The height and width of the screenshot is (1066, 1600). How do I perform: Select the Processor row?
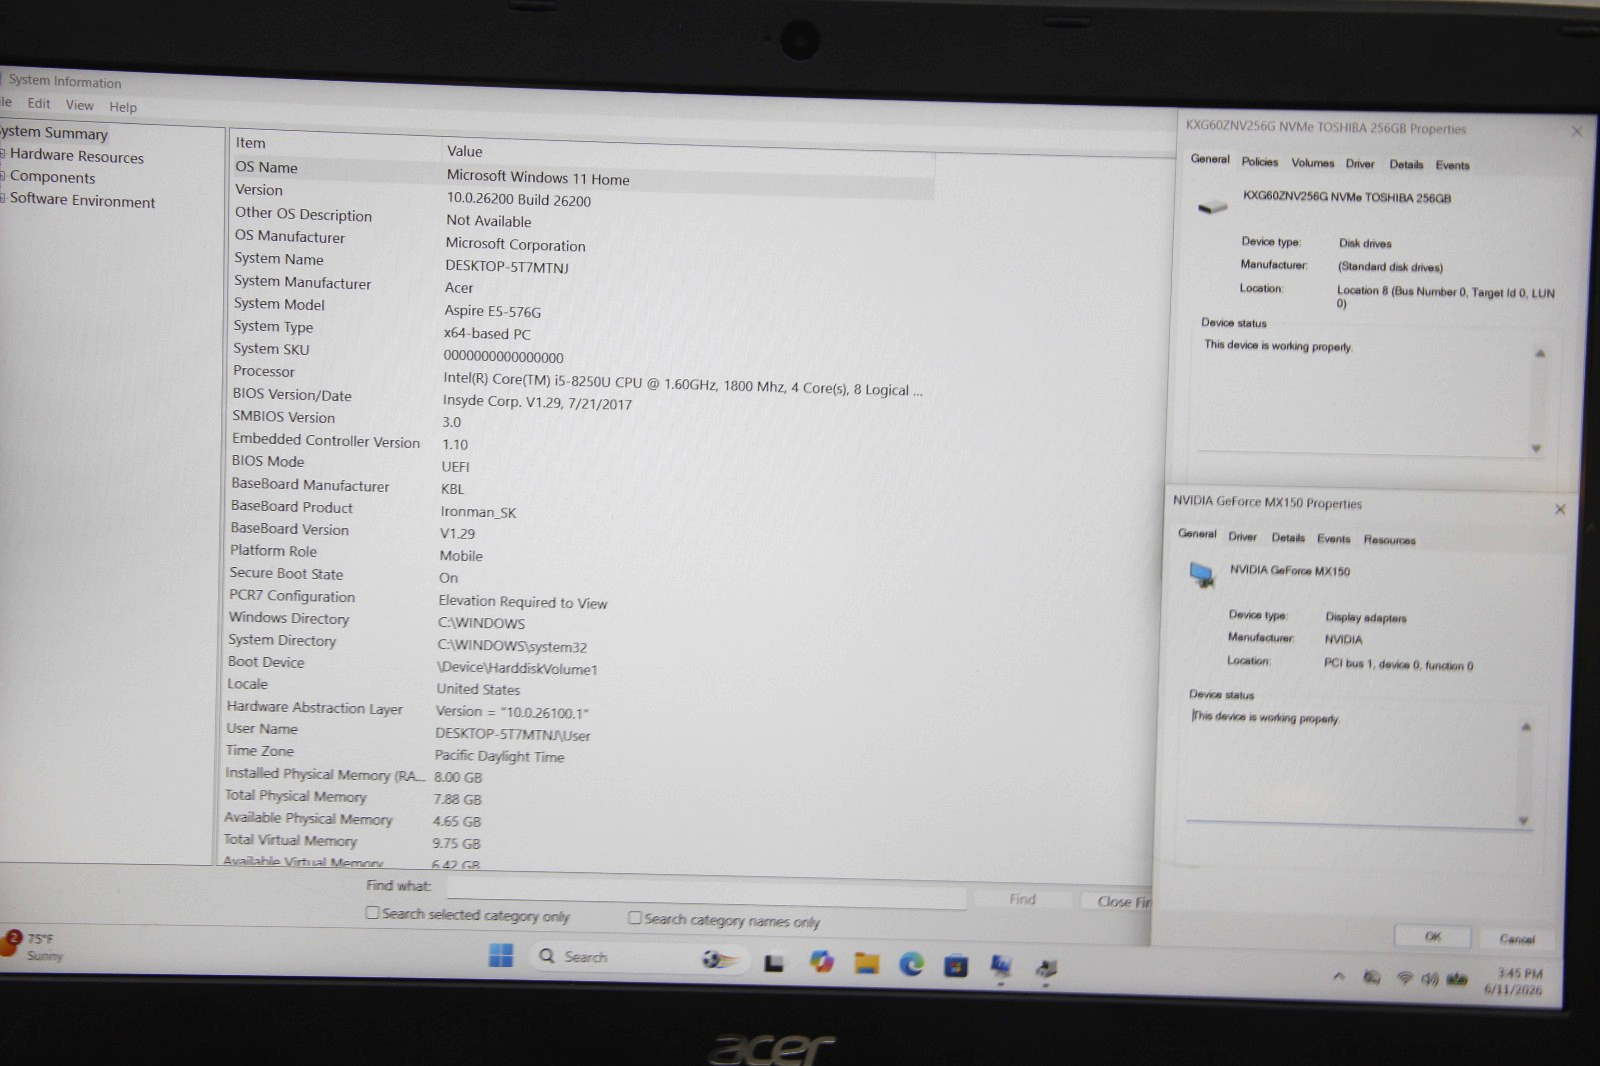click(577, 379)
